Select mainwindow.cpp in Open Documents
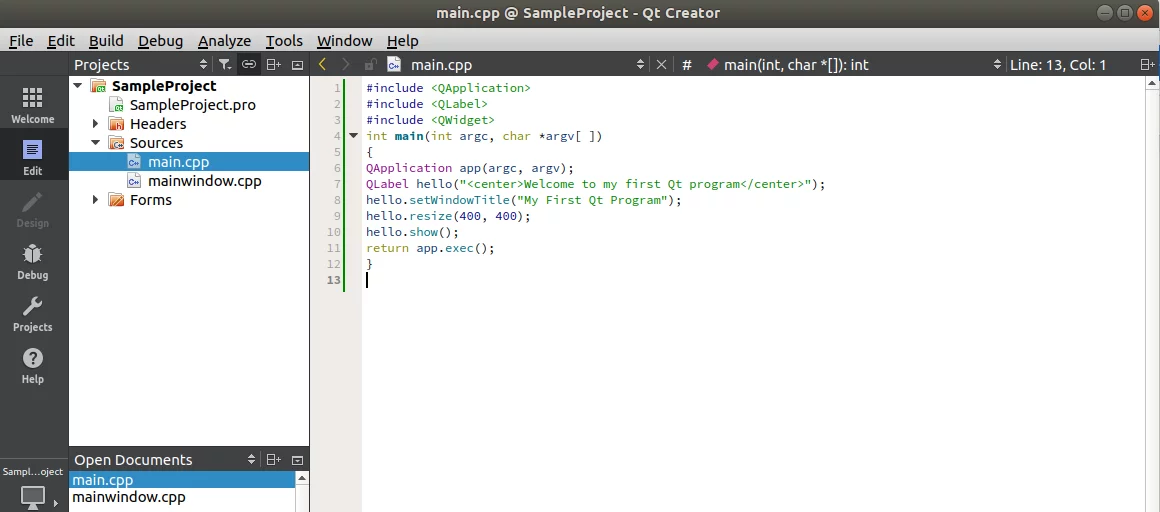The width and height of the screenshot is (1160, 512). click(x=129, y=497)
